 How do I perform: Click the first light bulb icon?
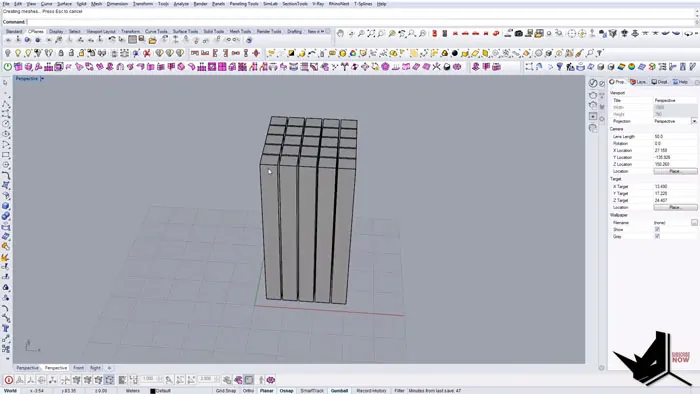click(x=8, y=53)
